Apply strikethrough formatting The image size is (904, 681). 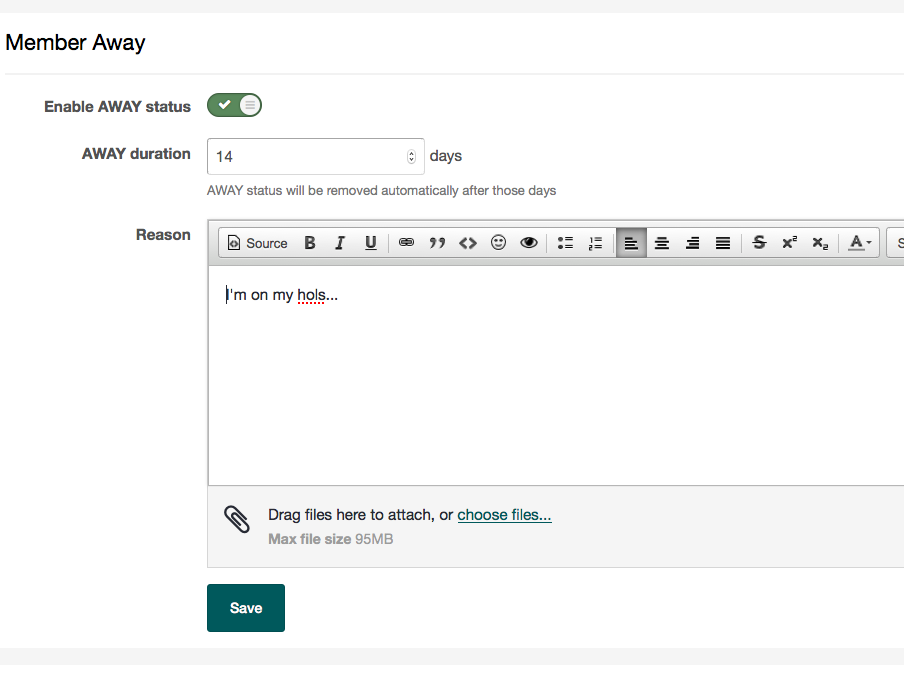(x=759, y=243)
